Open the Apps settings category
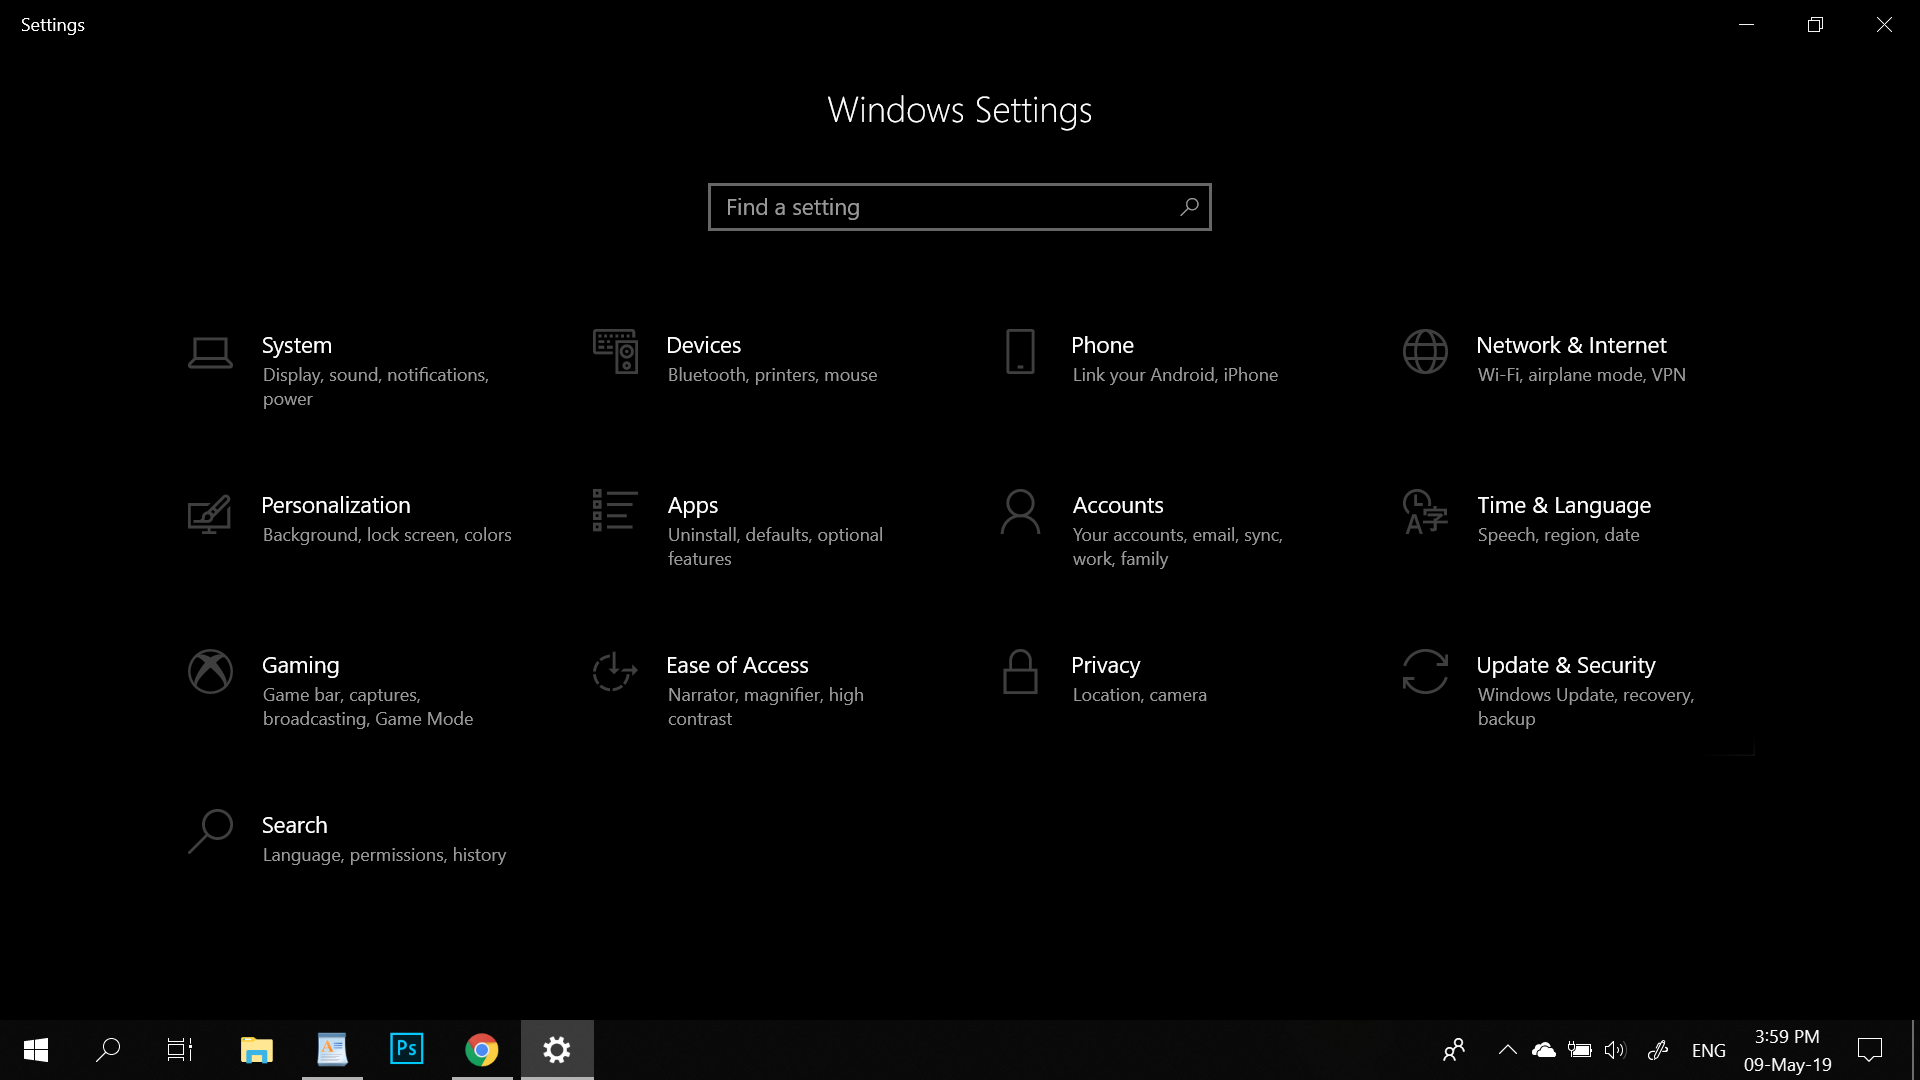Viewport: 1920px width, 1080px height. pos(740,528)
